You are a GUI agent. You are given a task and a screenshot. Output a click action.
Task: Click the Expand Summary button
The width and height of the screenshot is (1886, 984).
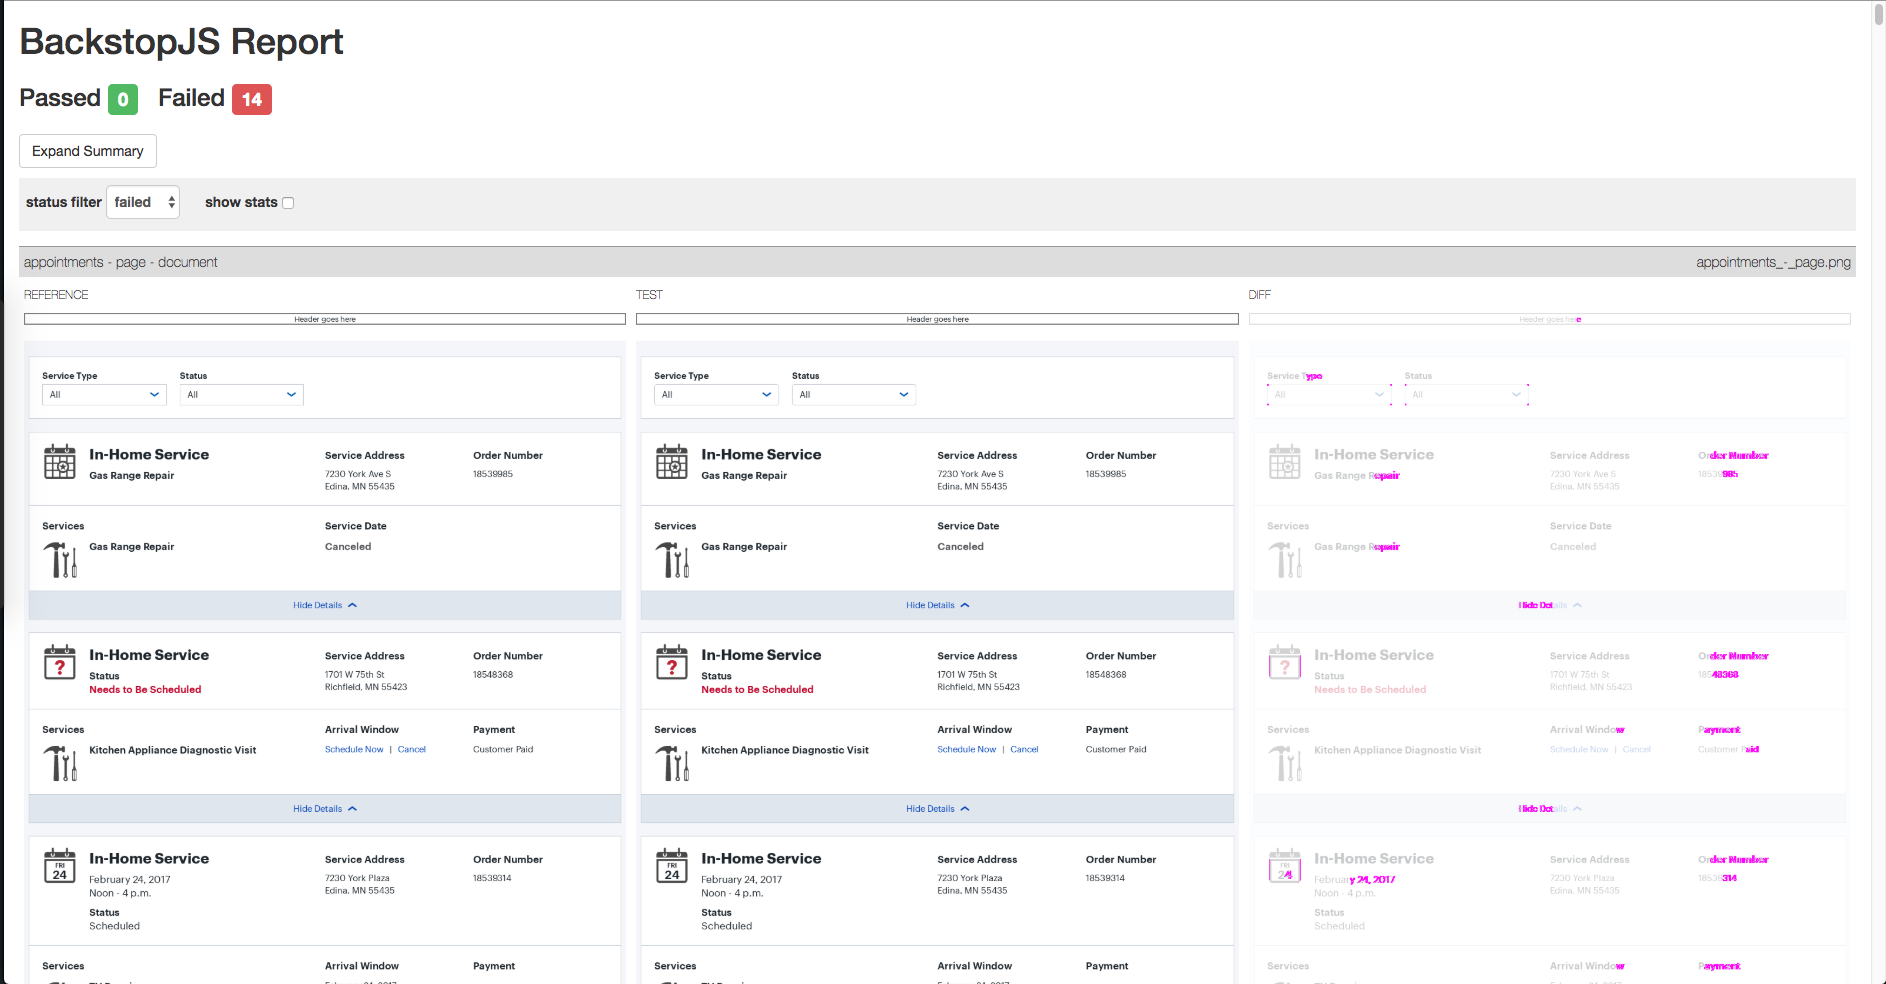pyautogui.click(x=87, y=151)
